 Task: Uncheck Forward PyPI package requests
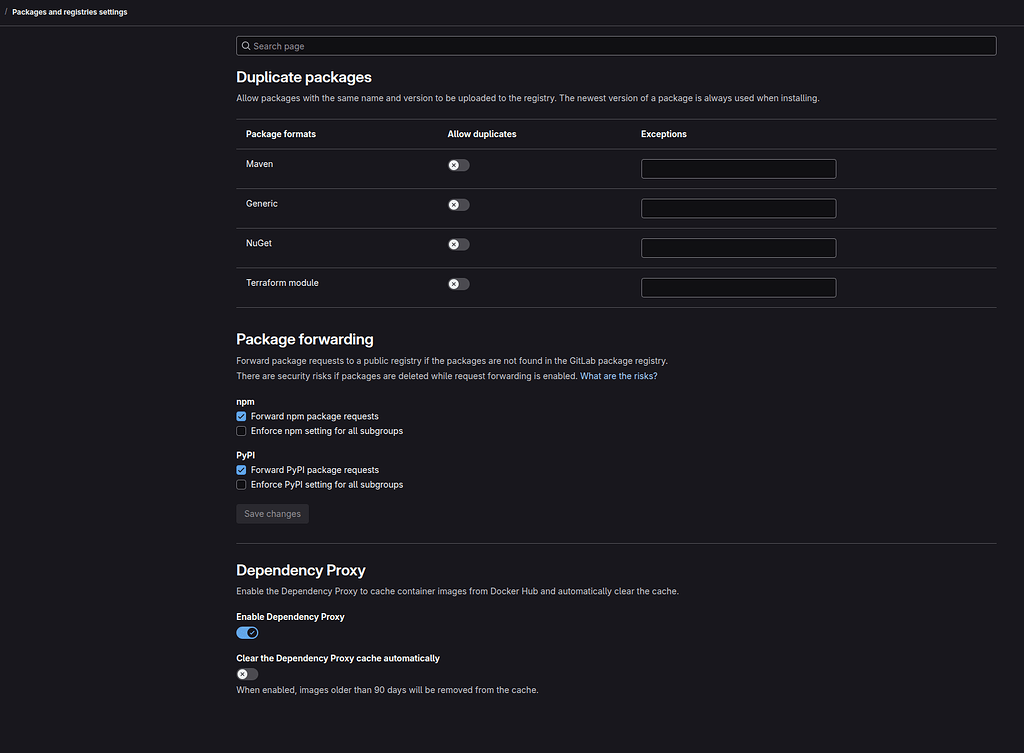click(x=240, y=469)
